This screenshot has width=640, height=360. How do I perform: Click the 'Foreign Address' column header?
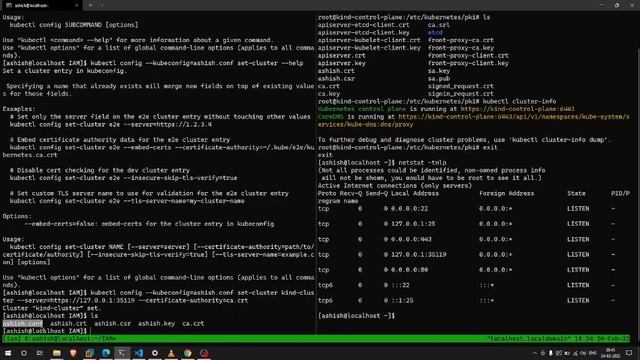coord(507,193)
